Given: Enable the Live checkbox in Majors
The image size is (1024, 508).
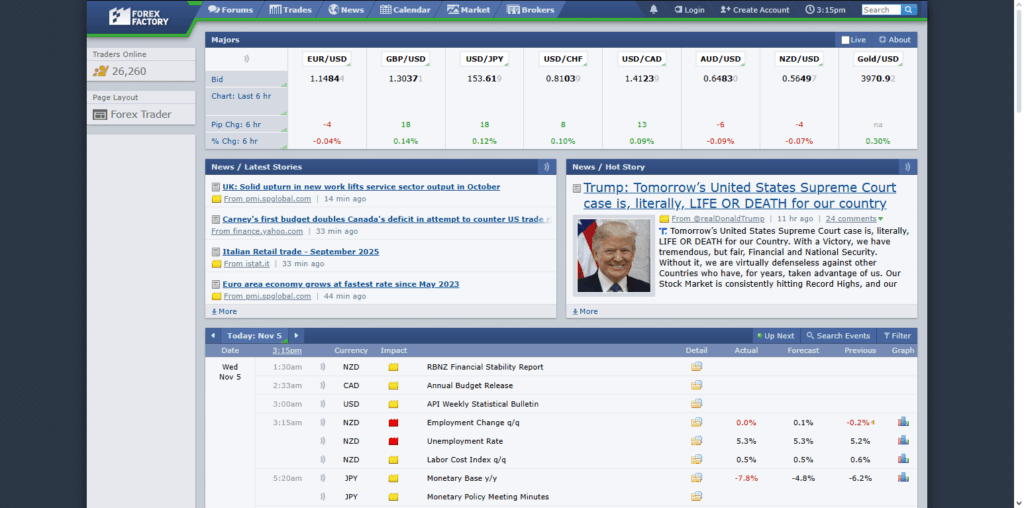Looking at the screenshot, I should (845, 40).
